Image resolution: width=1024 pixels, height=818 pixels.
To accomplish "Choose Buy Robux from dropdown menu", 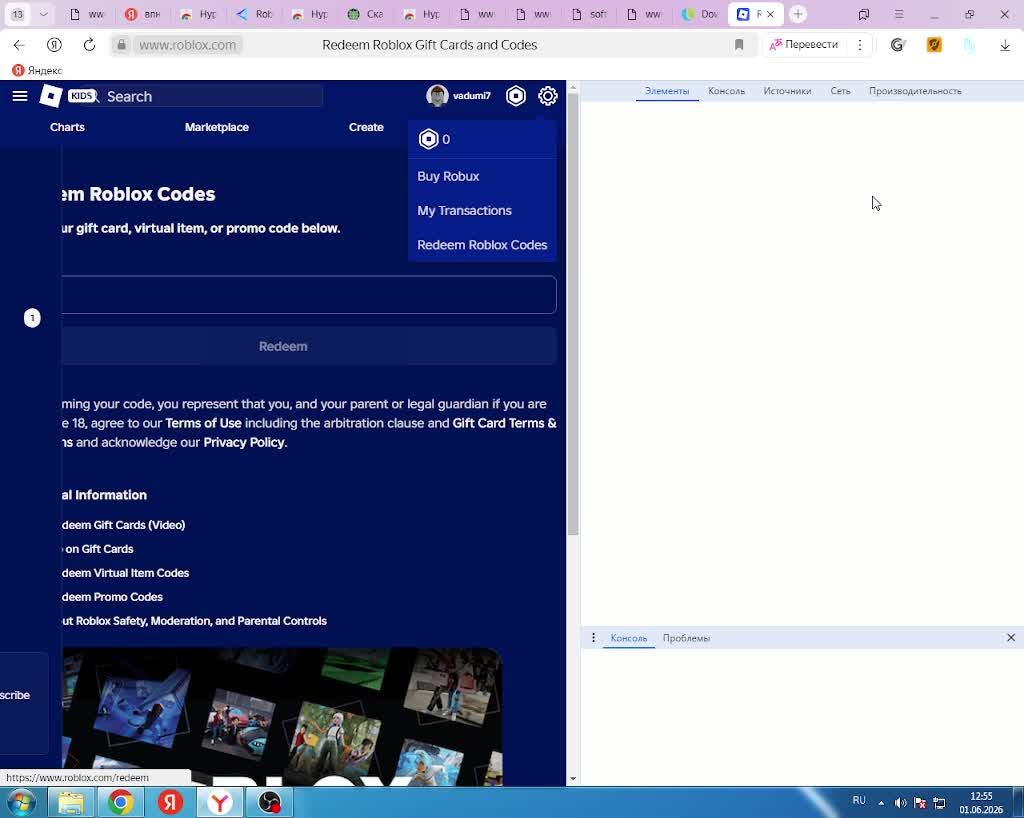I will (448, 176).
